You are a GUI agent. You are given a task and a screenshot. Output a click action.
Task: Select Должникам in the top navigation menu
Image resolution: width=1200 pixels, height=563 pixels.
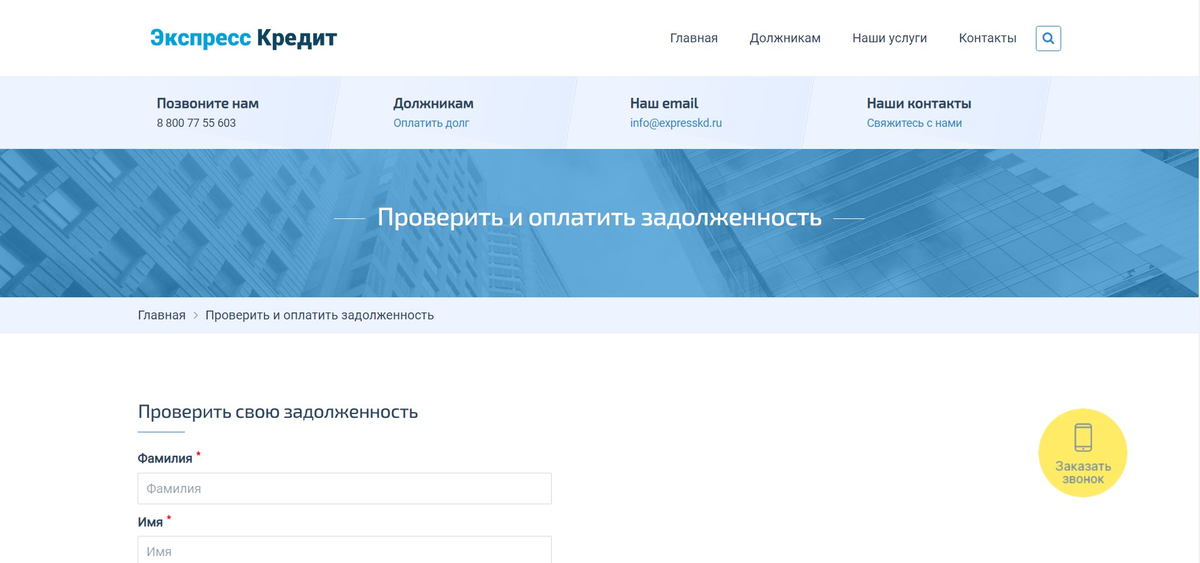pos(785,38)
